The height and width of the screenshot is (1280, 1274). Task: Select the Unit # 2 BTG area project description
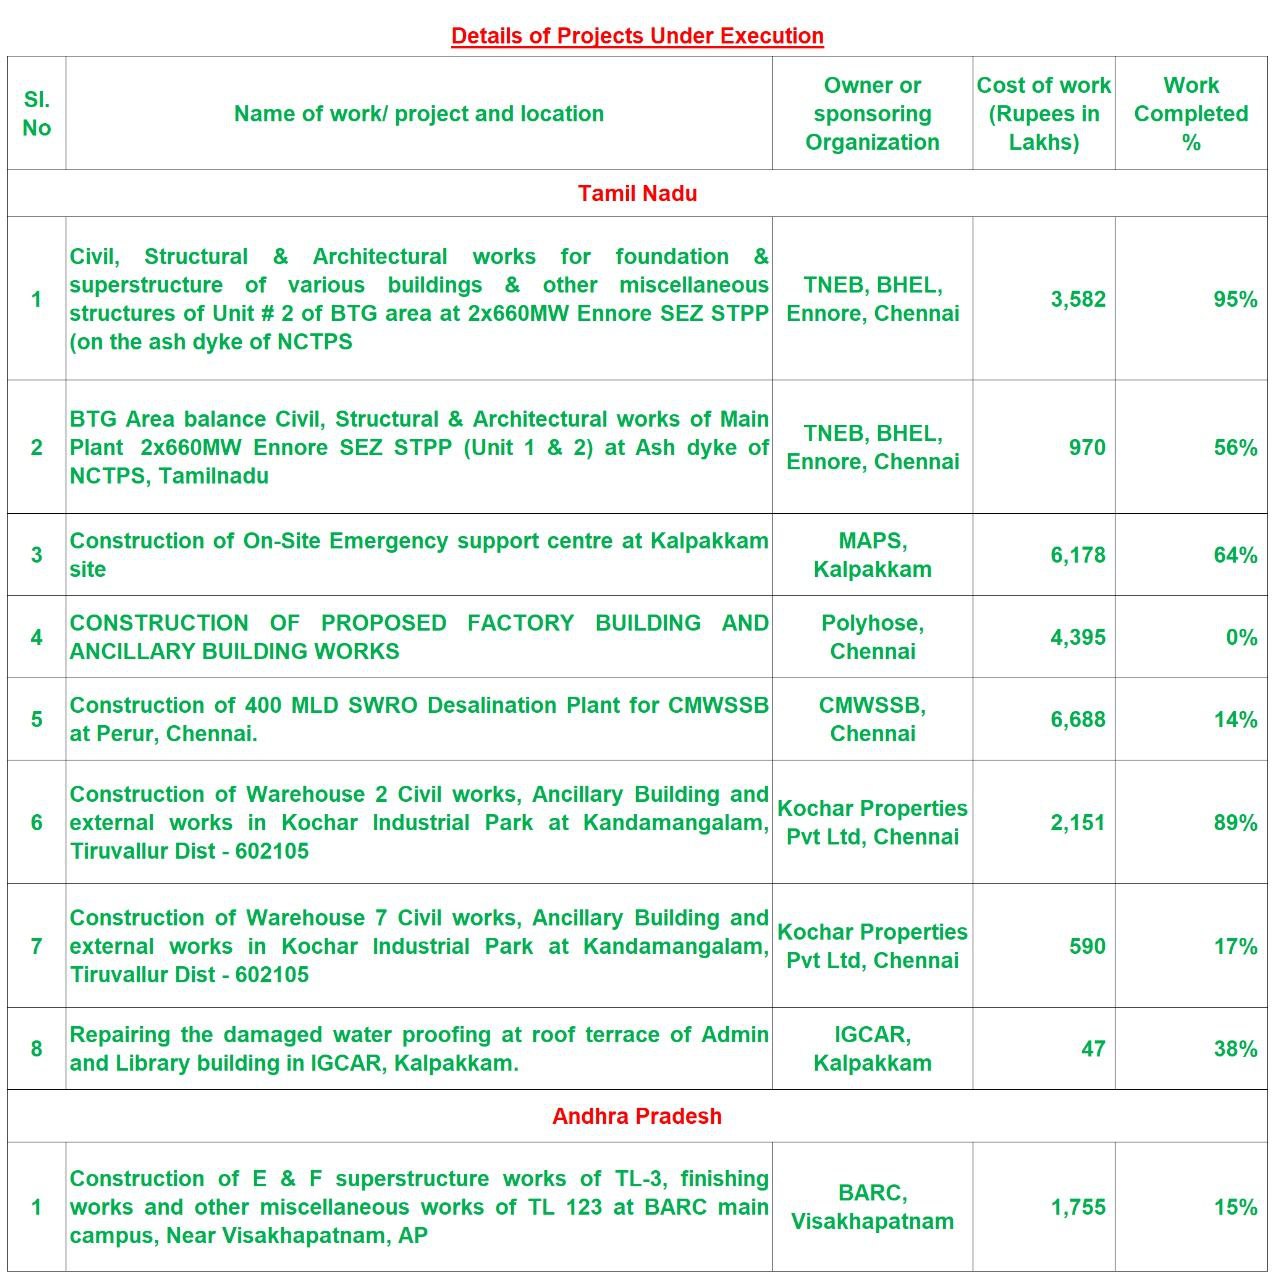coord(419,299)
